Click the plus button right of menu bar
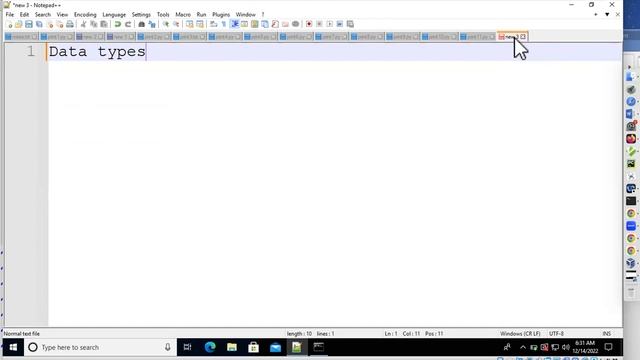Screen dimensions: 640x360 pyautogui.click(x=596, y=14)
